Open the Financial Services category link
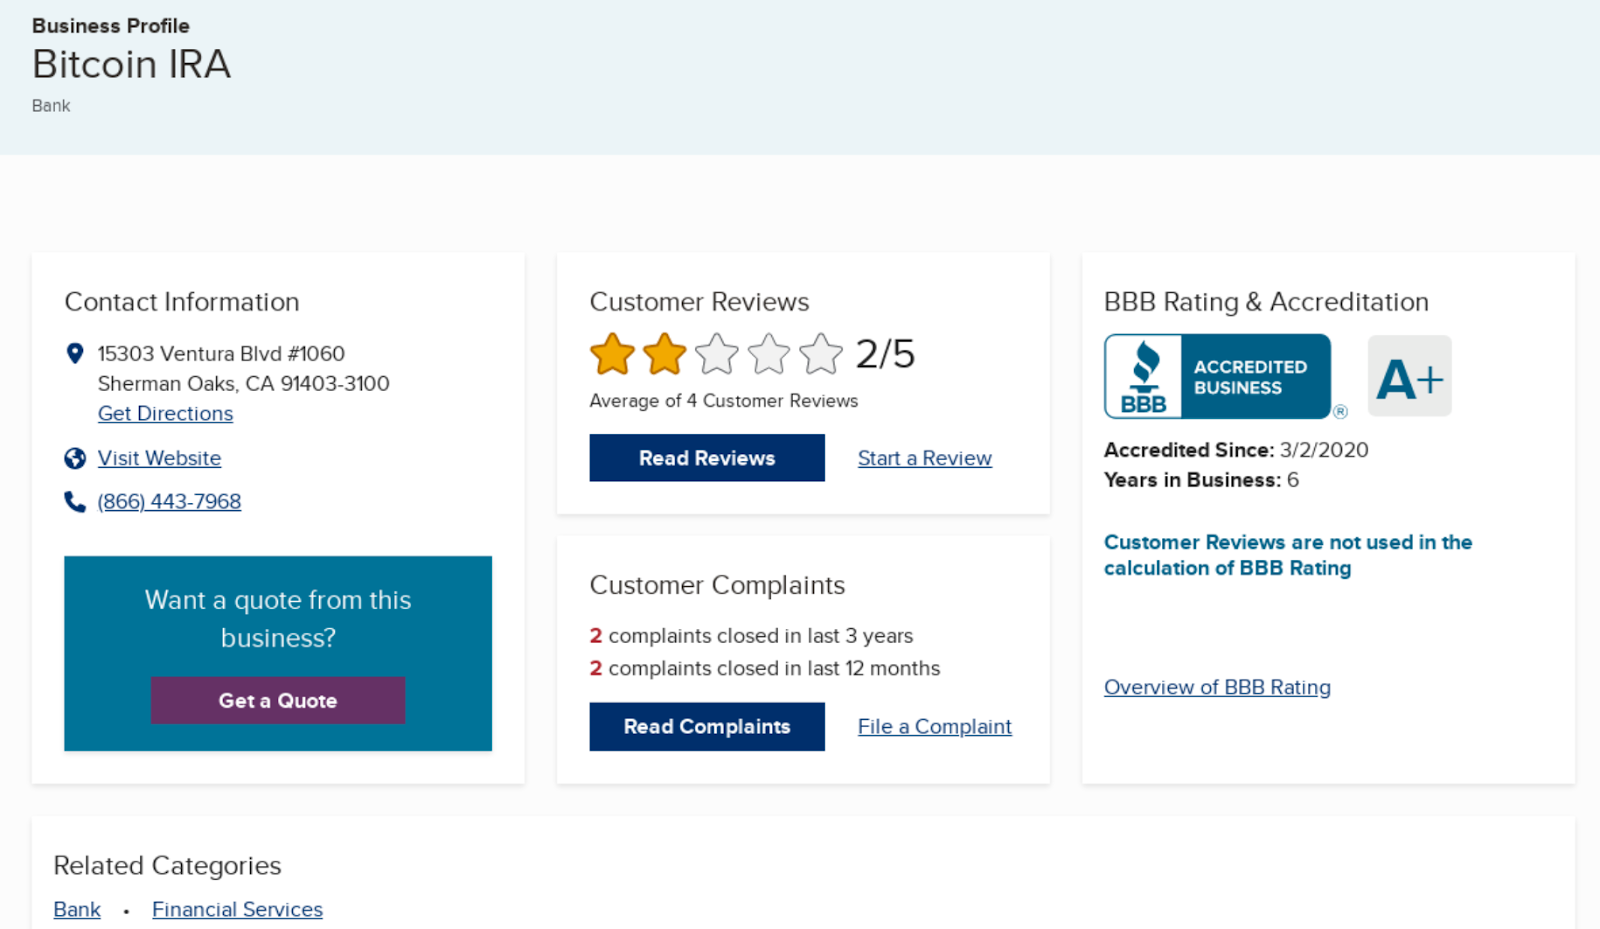Viewport: 1600px width, 929px height. pyautogui.click(x=237, y=909)
